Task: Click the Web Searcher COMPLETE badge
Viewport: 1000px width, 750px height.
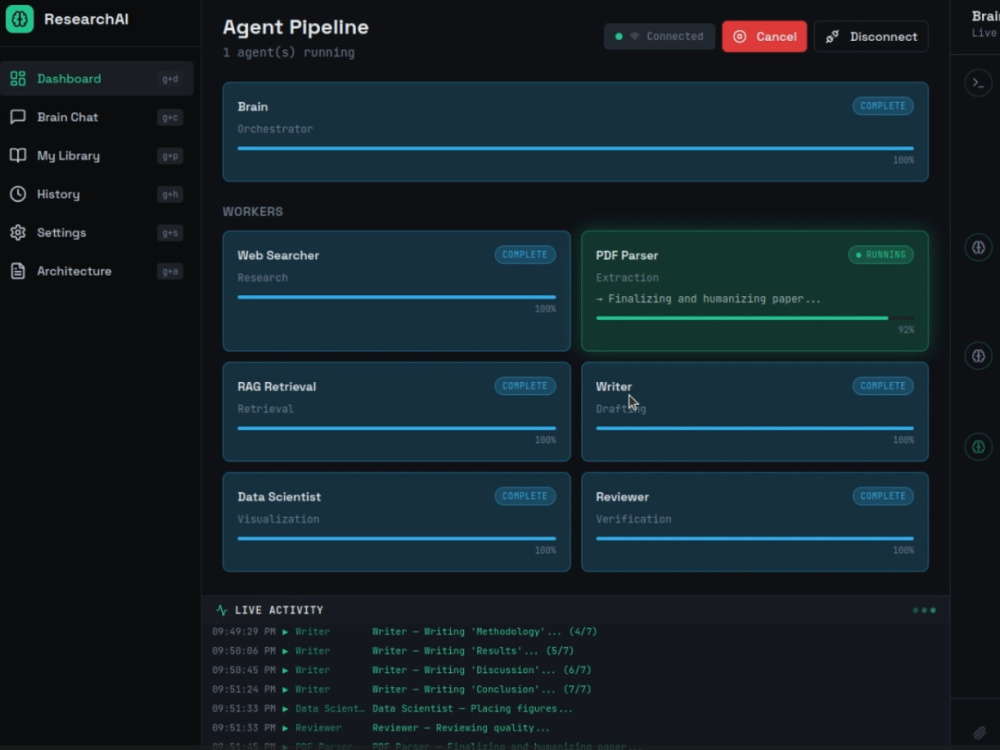Action: (525, 254)
